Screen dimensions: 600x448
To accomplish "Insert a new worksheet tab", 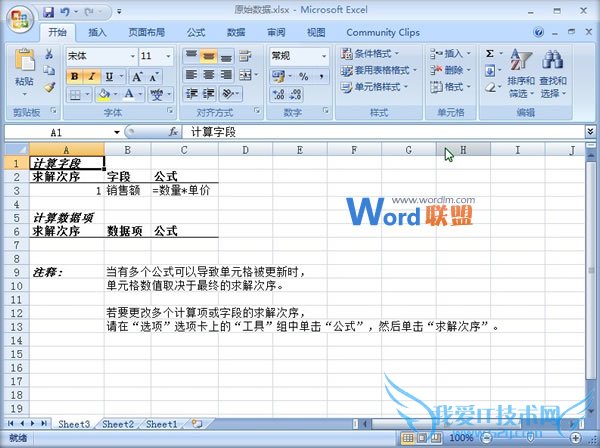I will coord(197,424).
